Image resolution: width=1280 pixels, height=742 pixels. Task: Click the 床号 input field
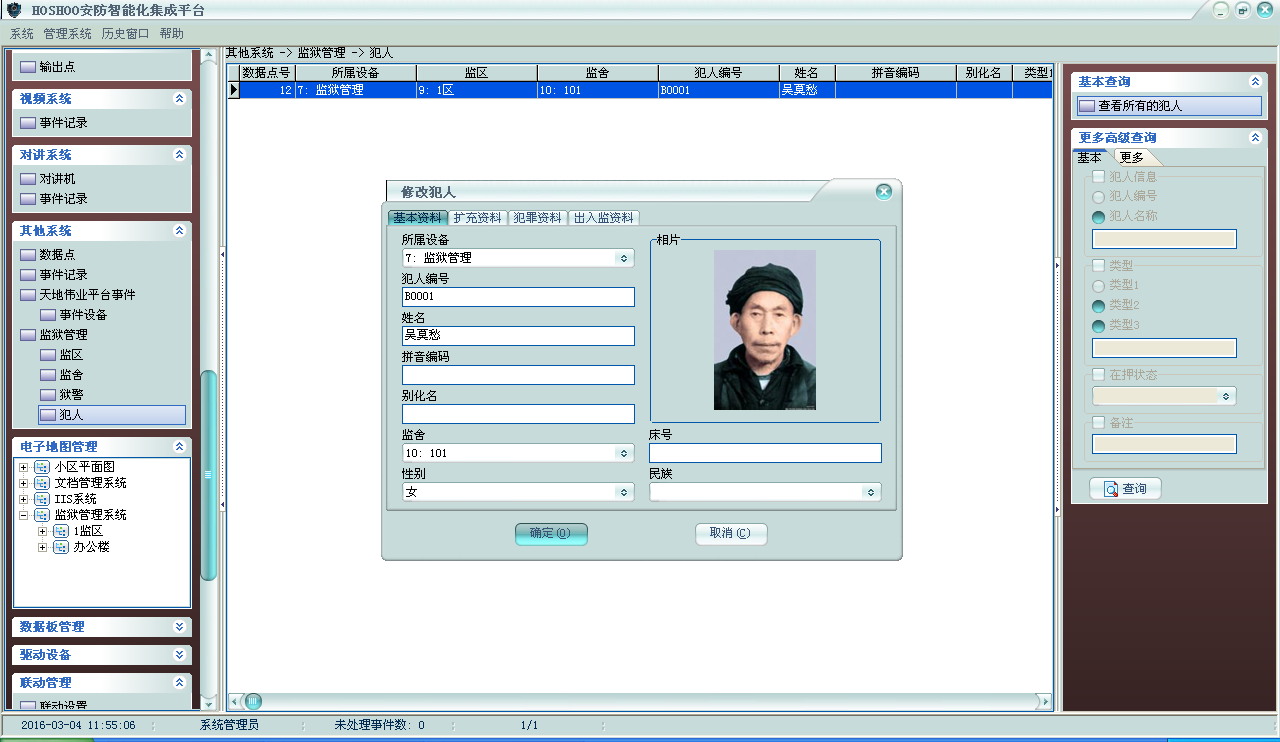coord(765,453)
